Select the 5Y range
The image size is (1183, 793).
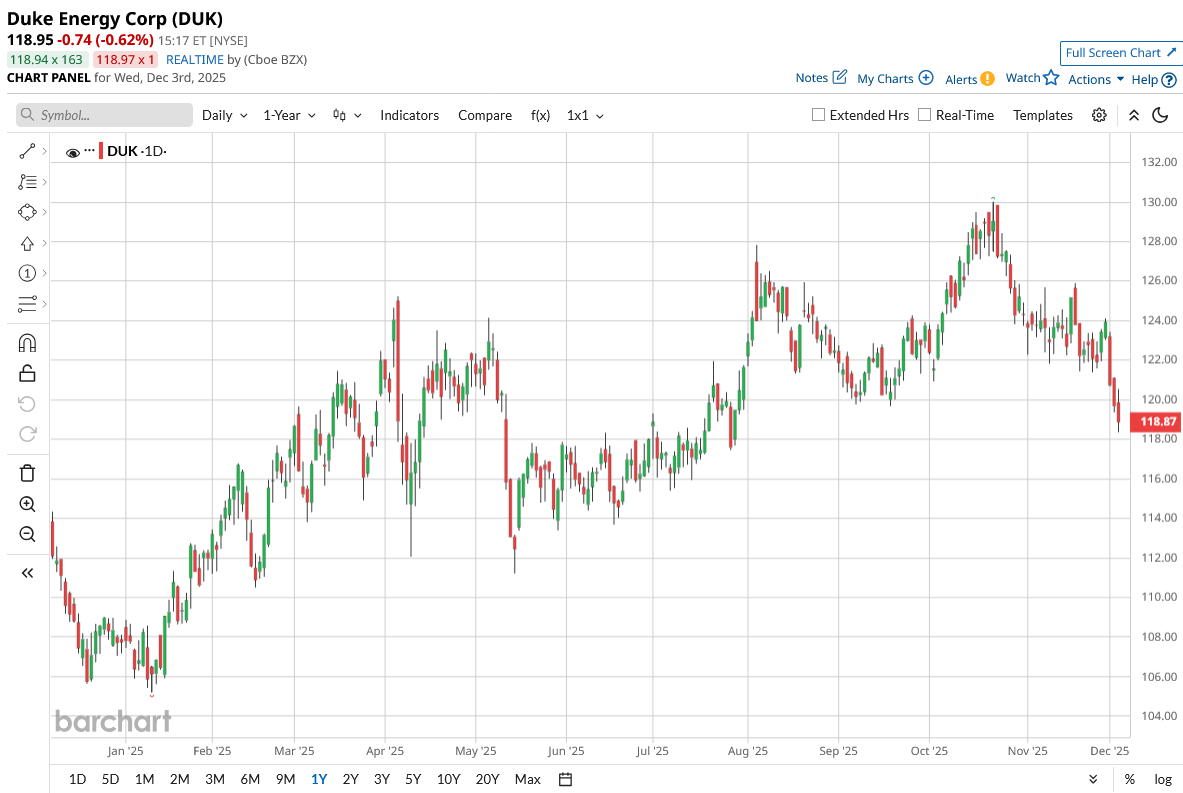click(x=413, y=779)
